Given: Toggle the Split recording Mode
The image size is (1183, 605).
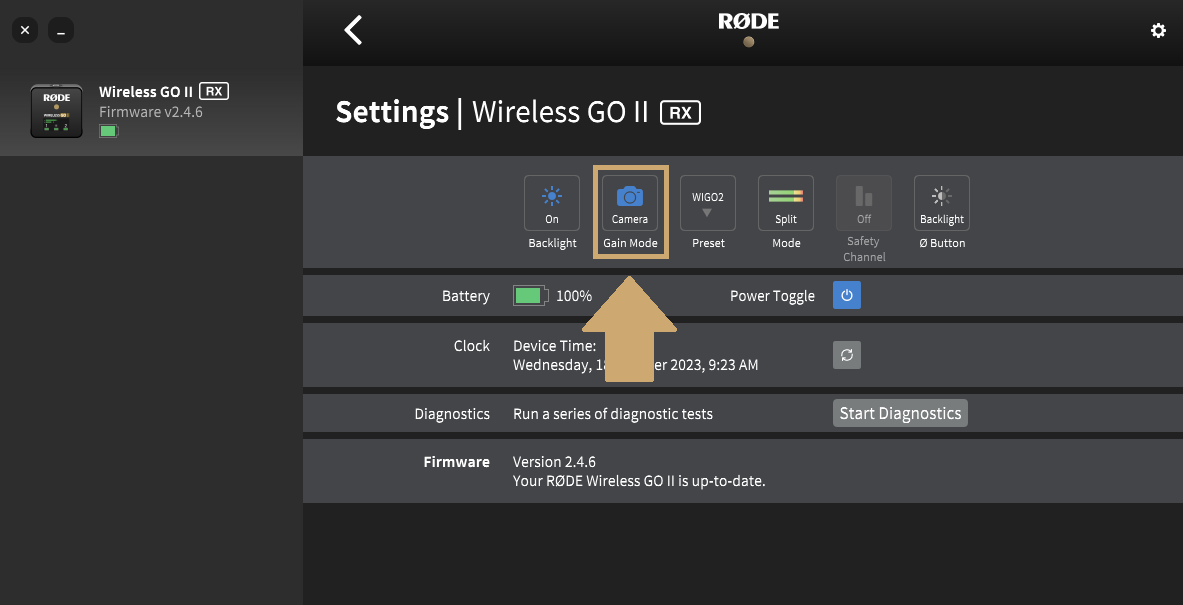Looking at the screenshot, I should [x=786, y=203].
